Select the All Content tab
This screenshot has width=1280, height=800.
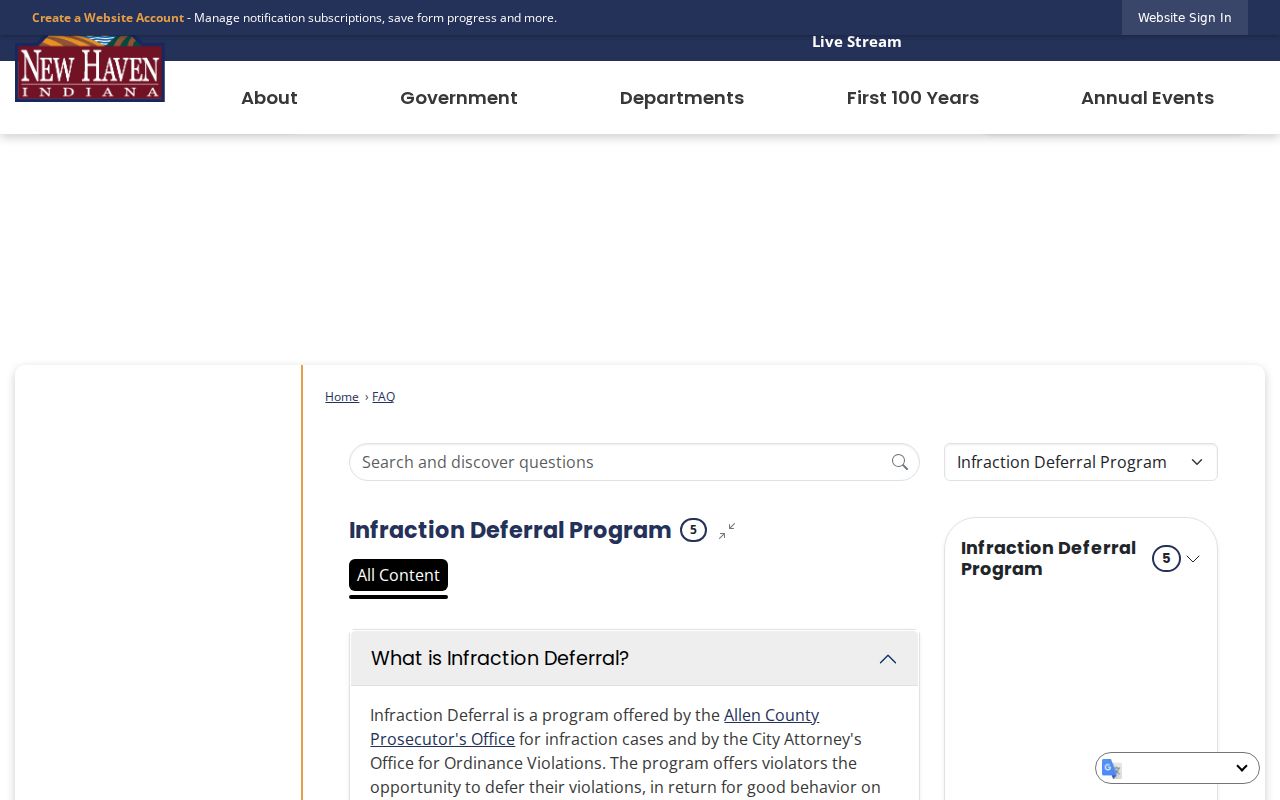(x=398, y=575)
